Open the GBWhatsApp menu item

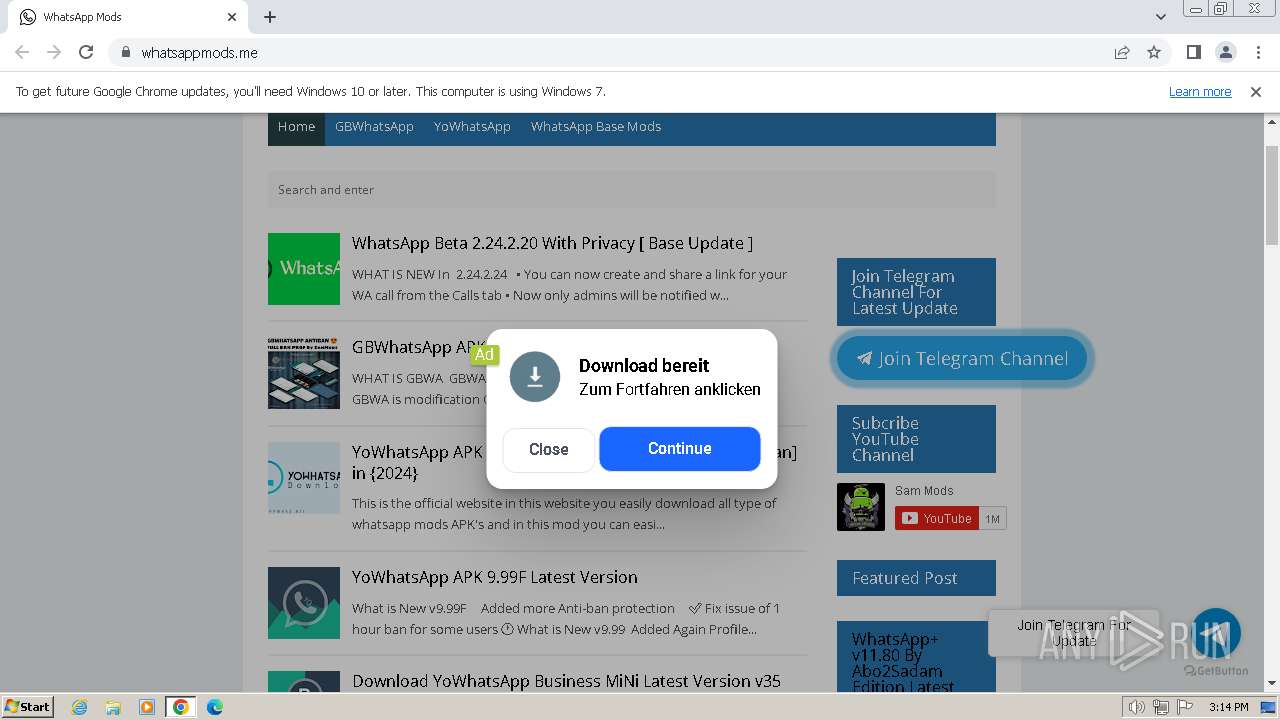pos(374,127)
